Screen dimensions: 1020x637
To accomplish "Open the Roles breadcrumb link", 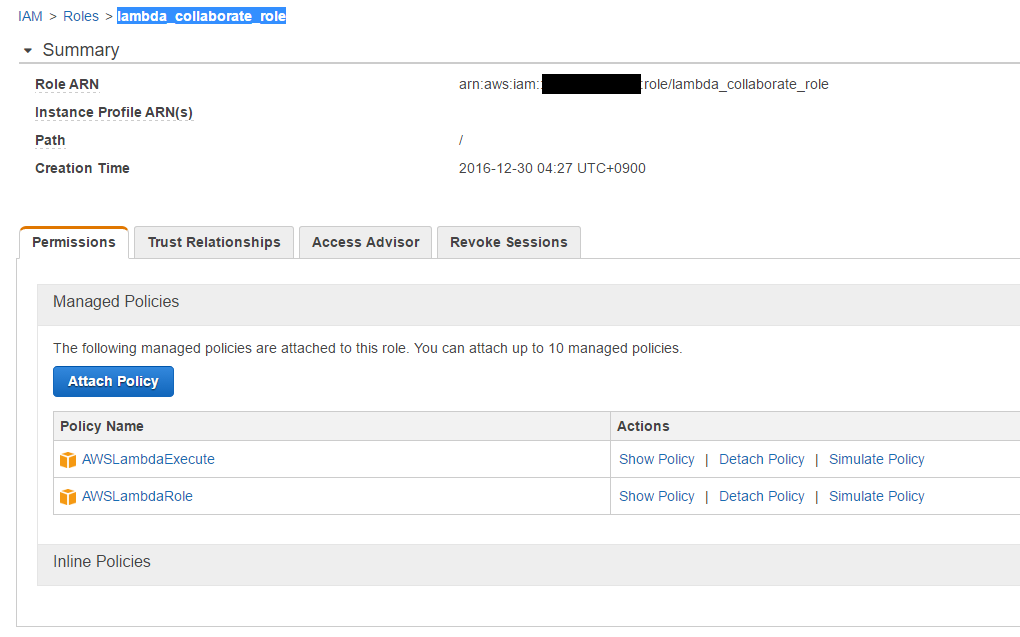I will [x=81, y=16].
